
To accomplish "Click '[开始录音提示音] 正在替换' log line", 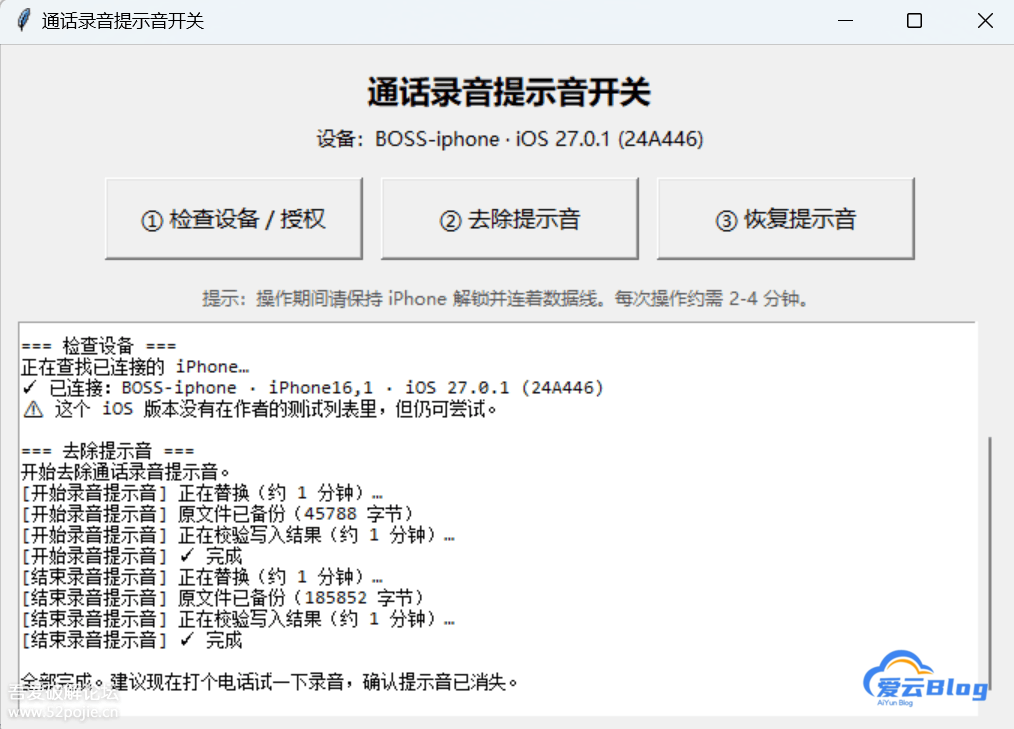I will (x=202, y=493).
